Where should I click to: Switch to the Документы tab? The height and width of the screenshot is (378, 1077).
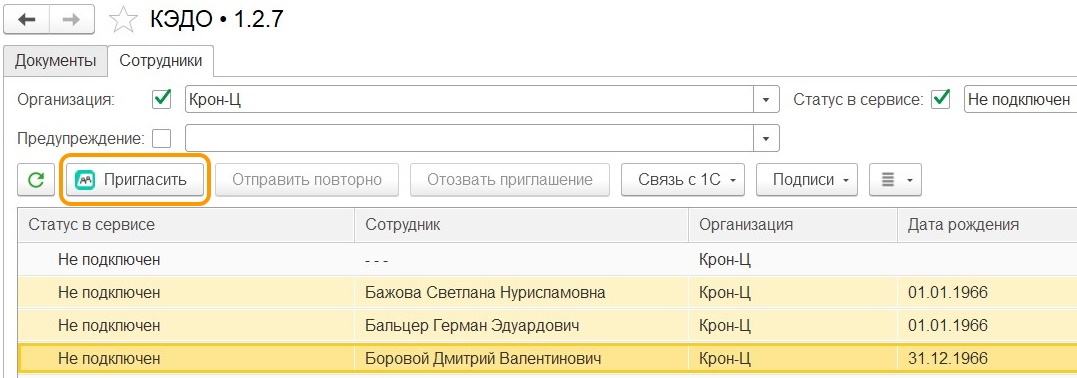pos(56,60)
